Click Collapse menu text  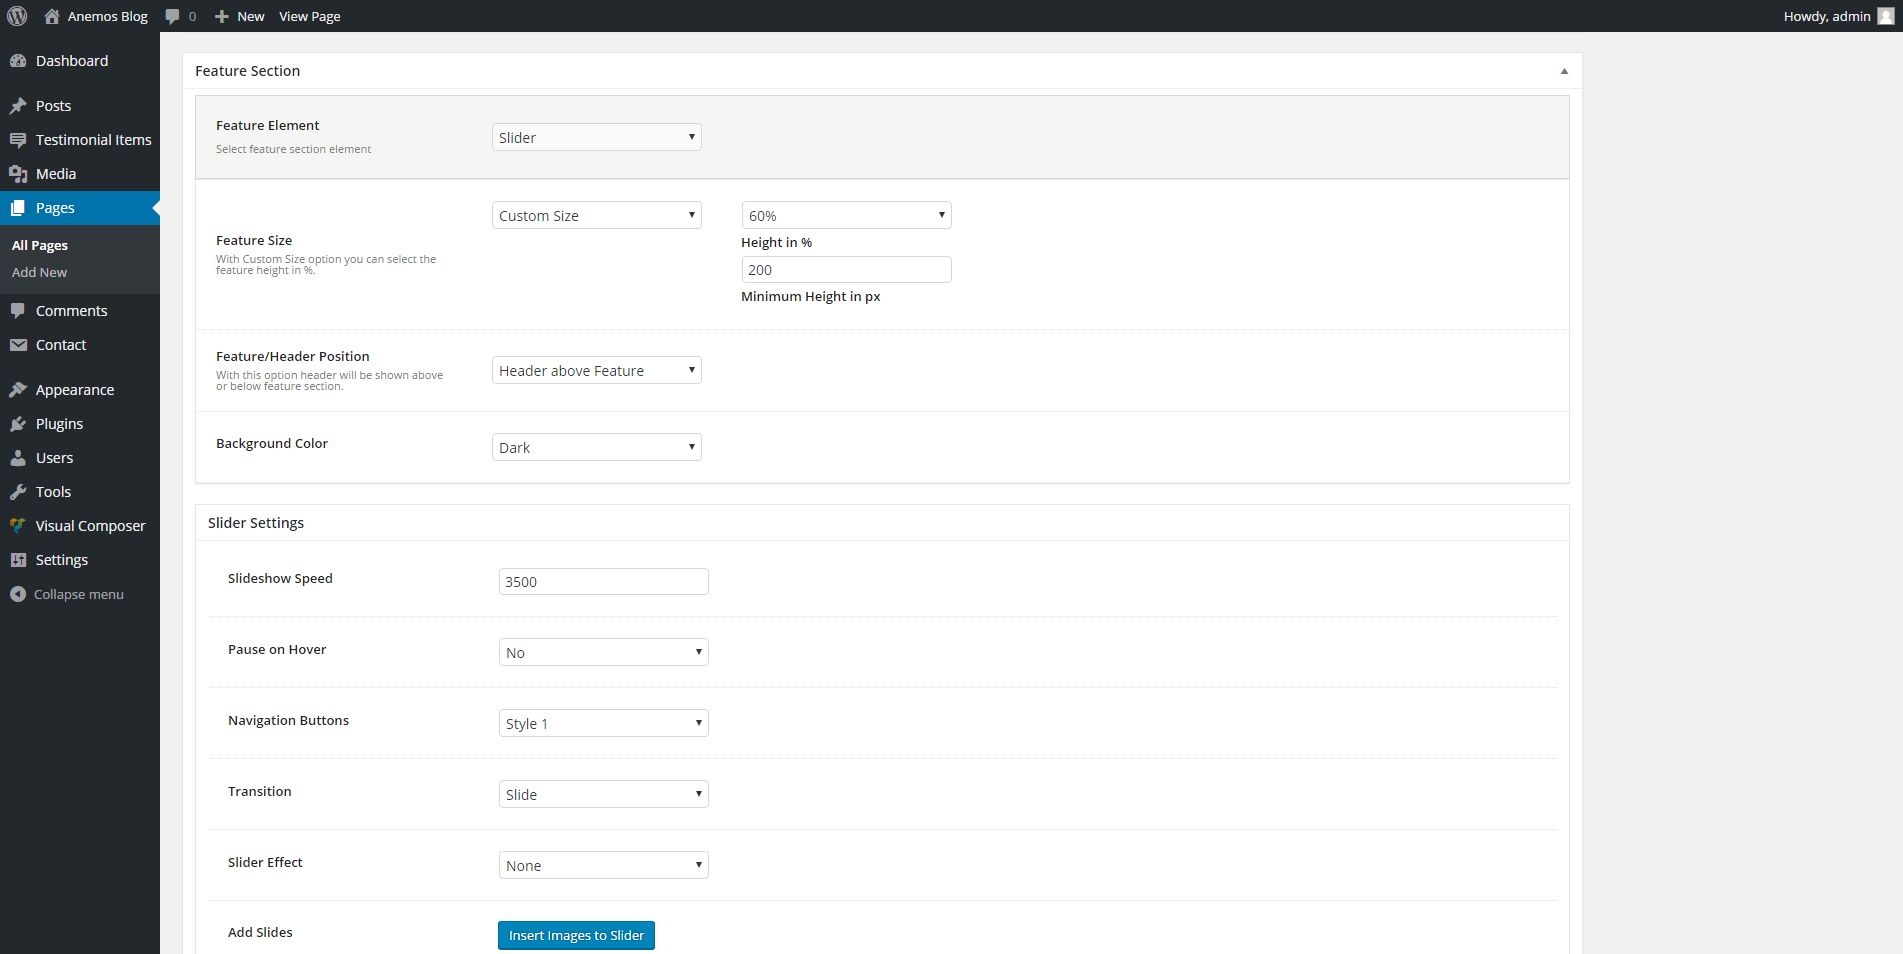[79, 594]
